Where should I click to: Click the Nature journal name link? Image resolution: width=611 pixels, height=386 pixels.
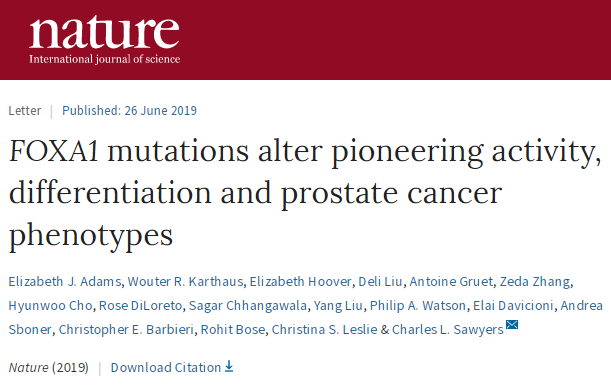tap(28, 367)
